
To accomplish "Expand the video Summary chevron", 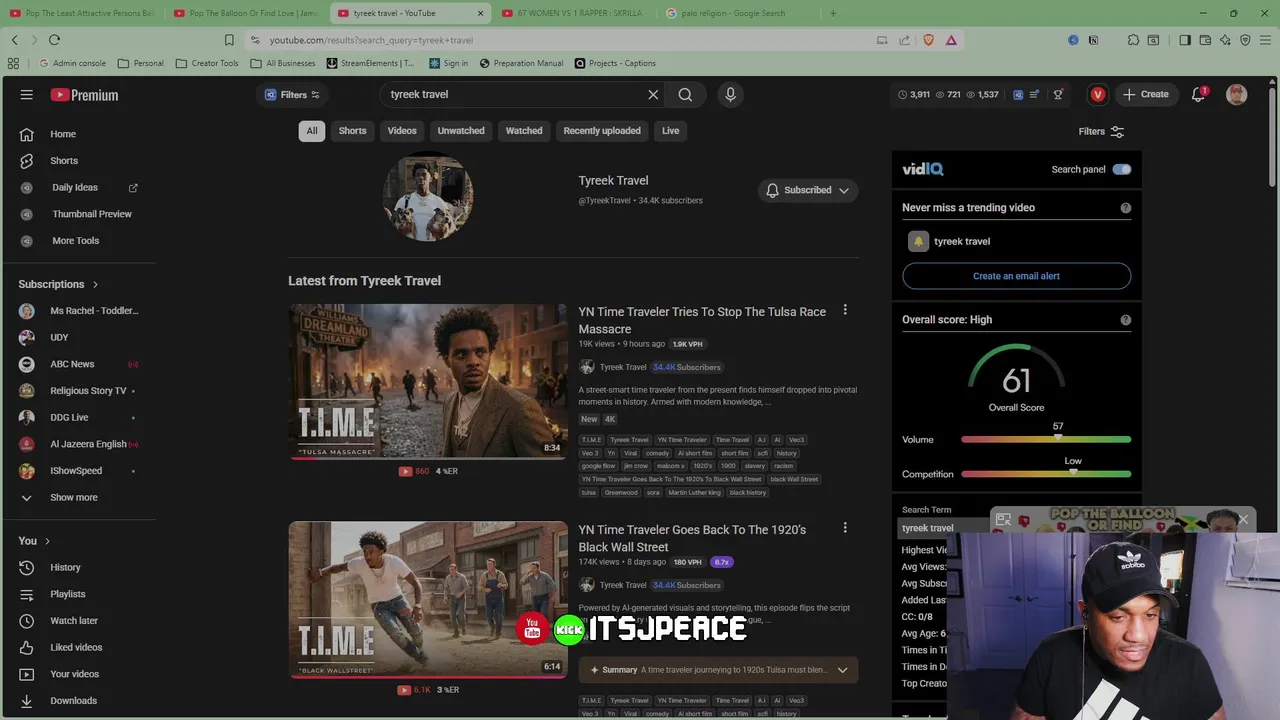I will pos(842,670).
